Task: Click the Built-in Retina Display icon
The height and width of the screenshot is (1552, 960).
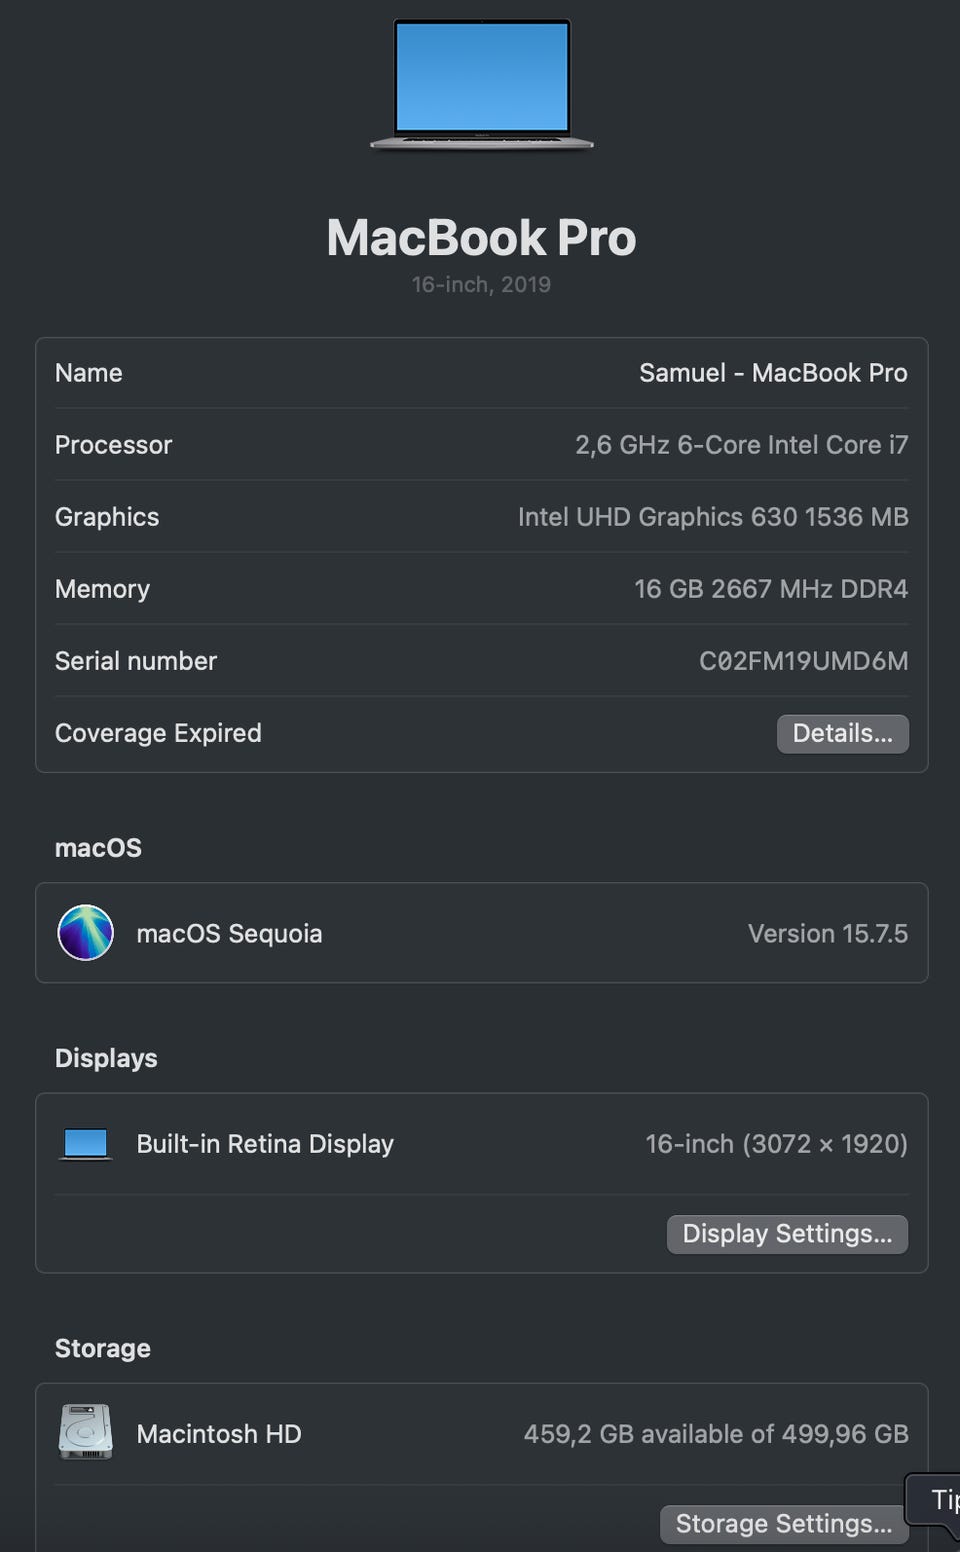Action: coord(86,1143)
